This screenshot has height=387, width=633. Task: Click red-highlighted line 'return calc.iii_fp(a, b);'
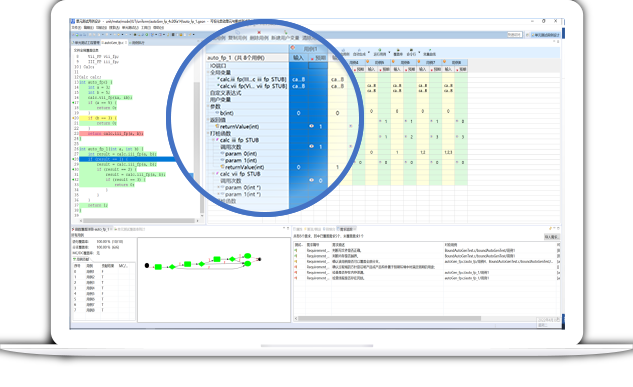pyautogui.click(x=111, y=133)
